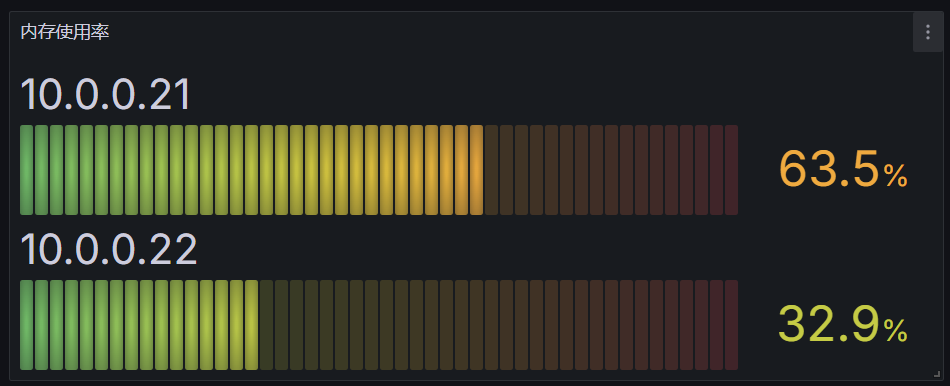Open the panel menu three-dot icon
This screenshot has height=386, width=950.
928,32
